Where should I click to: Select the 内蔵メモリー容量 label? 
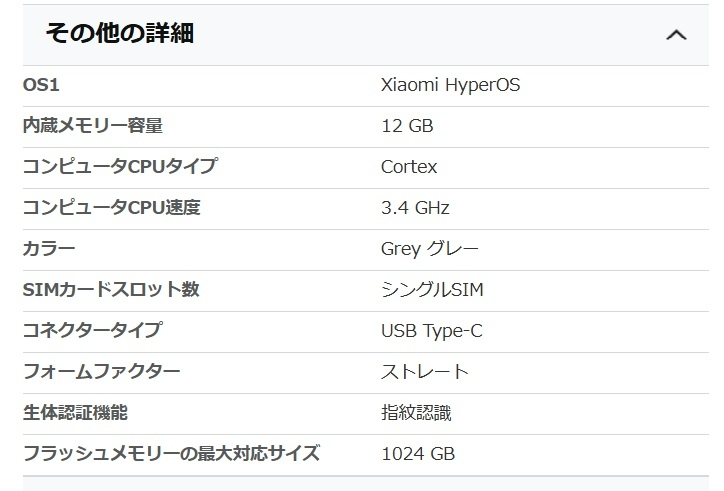coord(93,126)
